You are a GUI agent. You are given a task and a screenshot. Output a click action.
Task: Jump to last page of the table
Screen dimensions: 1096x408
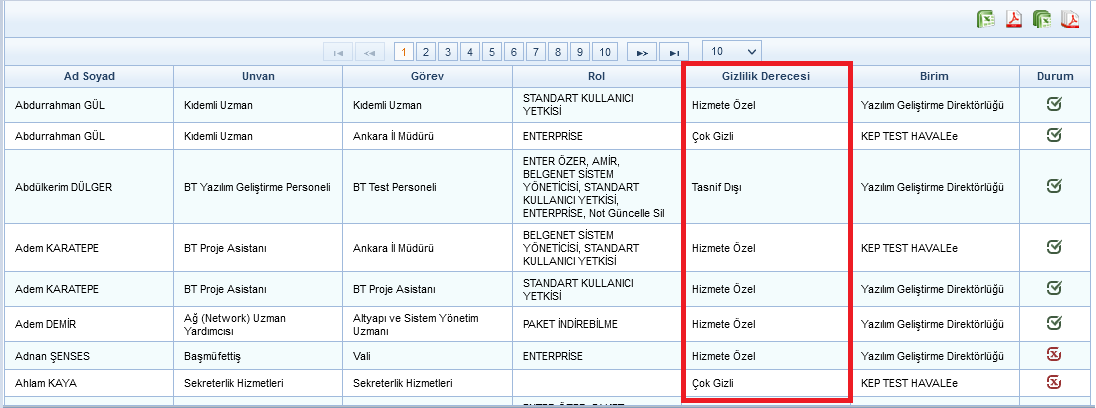675,52
